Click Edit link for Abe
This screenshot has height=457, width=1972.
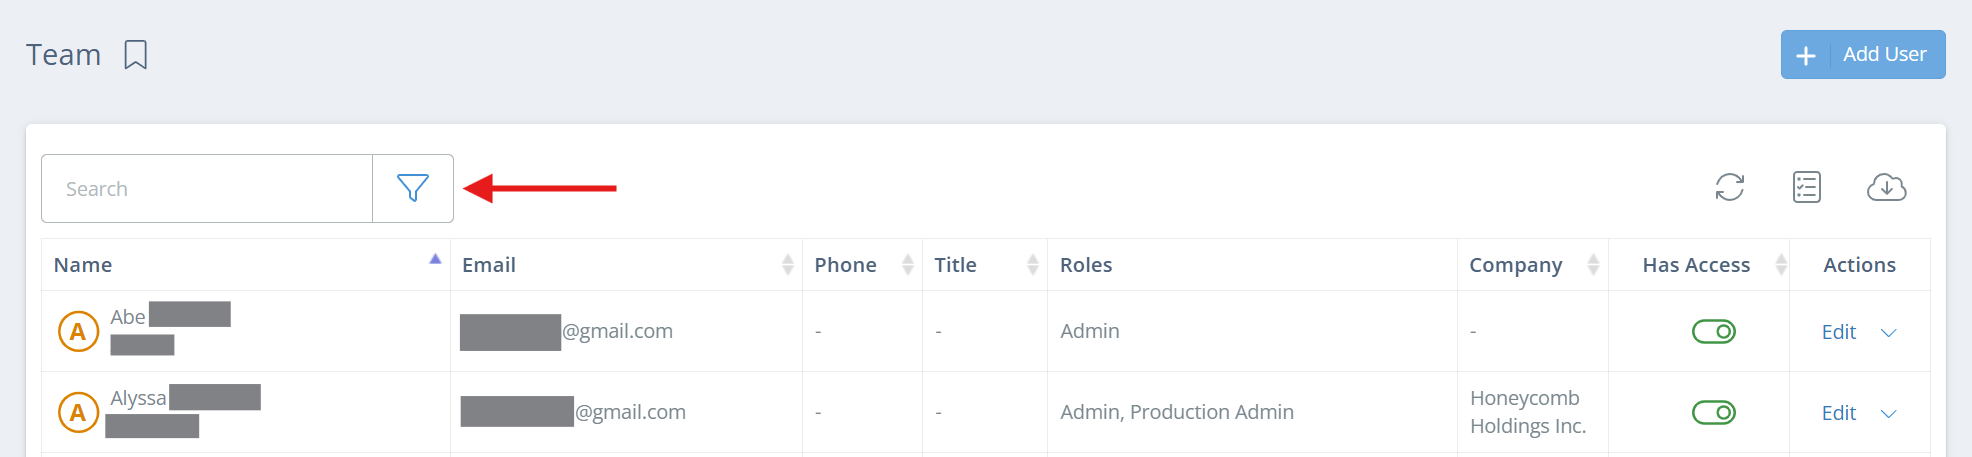click(1838, 332)
